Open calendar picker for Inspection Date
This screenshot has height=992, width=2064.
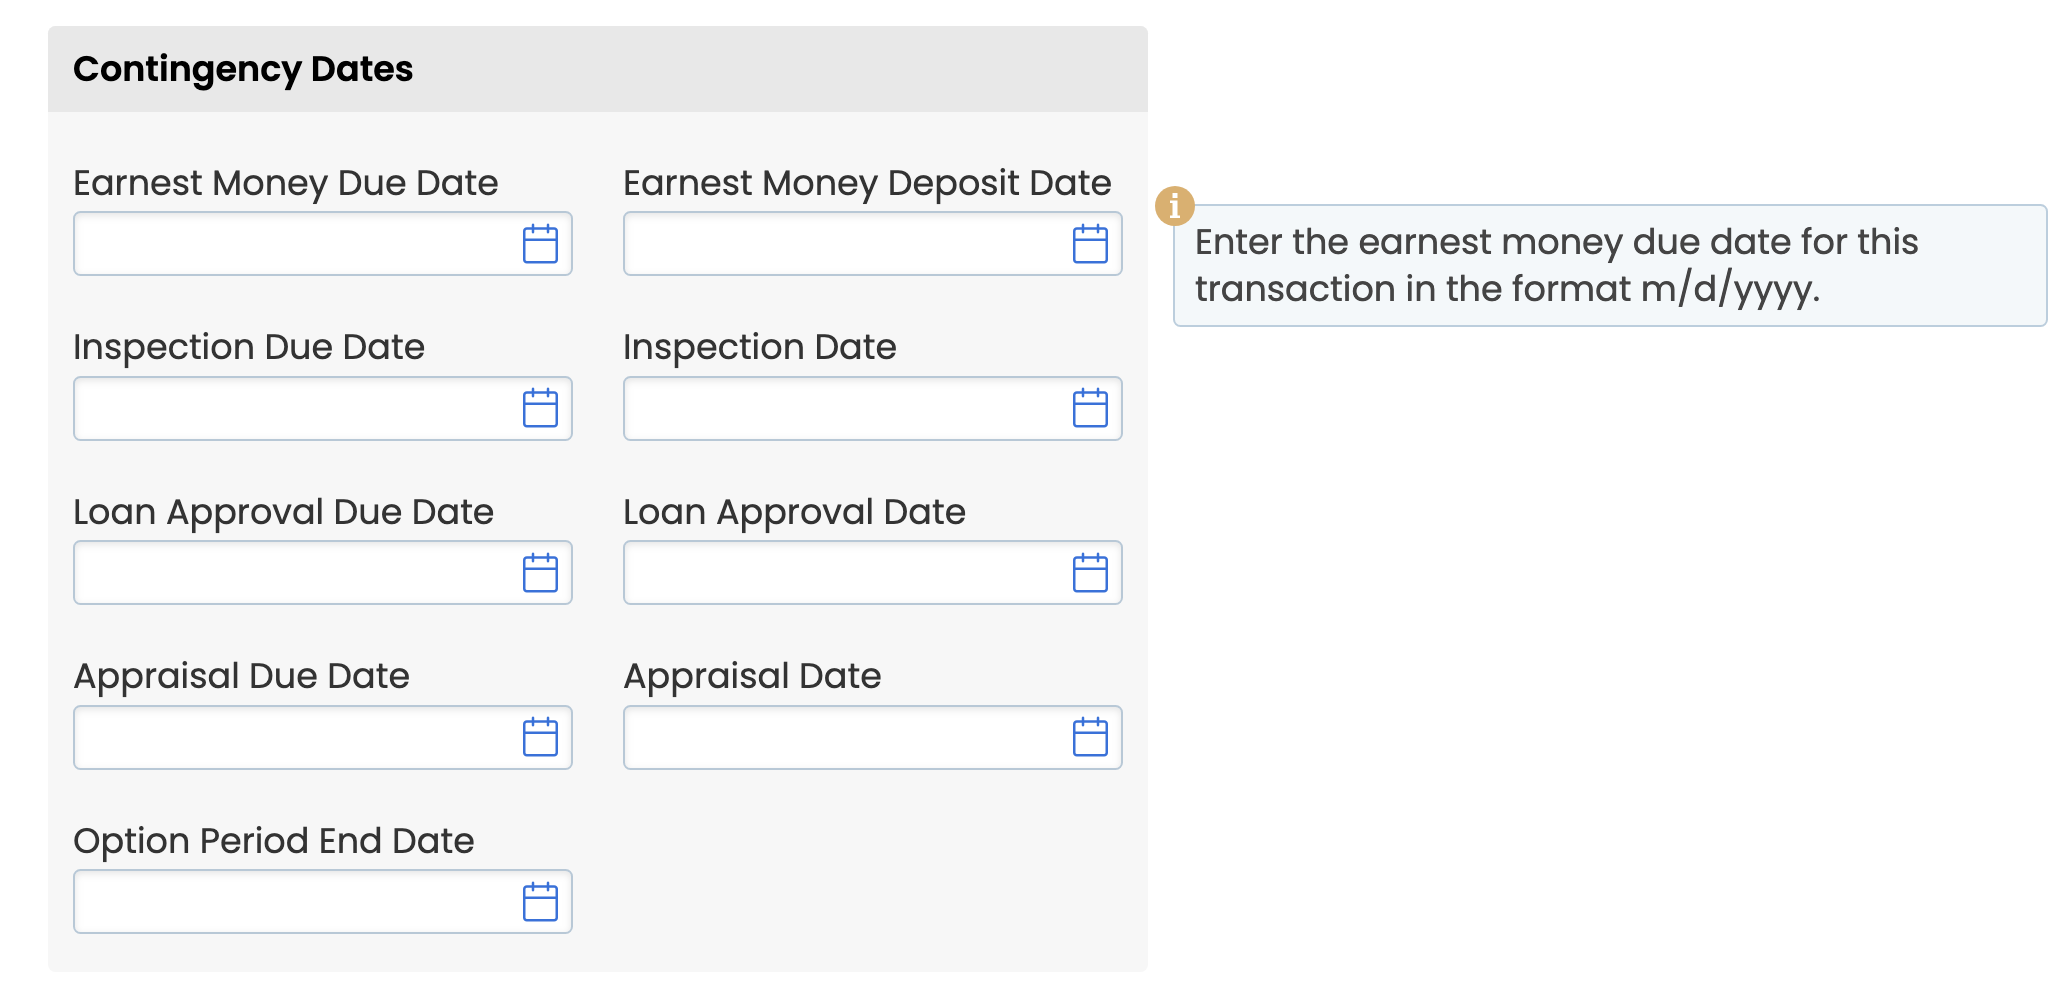1090,408
